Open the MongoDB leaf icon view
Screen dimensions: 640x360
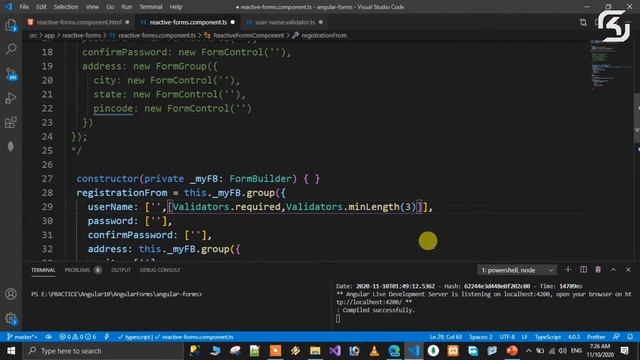(11, 146)
